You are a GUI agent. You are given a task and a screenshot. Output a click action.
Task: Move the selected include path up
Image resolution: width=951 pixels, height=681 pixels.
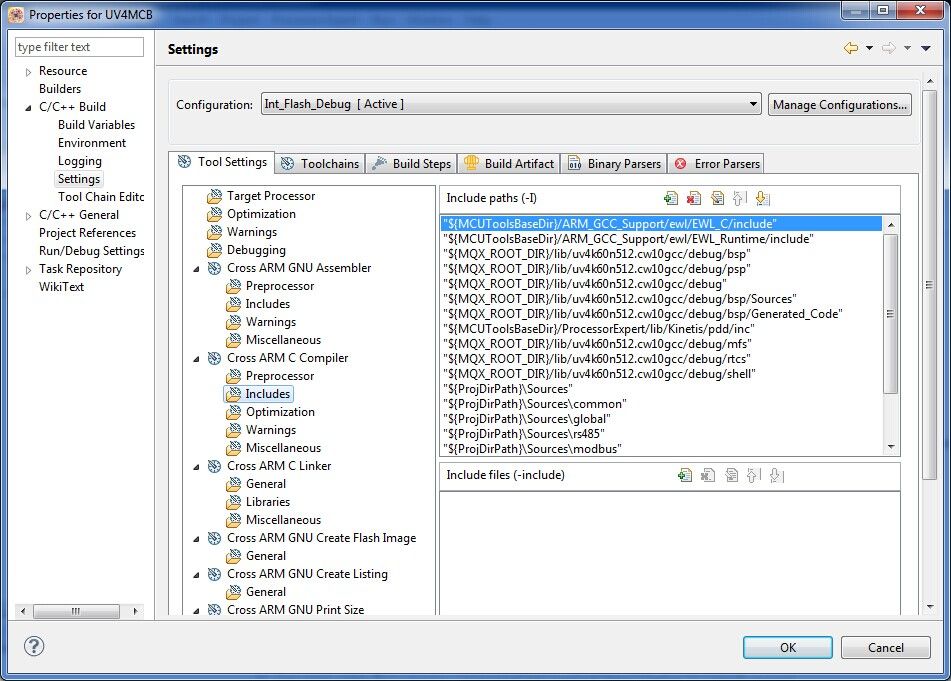click(x=739, y=198)
